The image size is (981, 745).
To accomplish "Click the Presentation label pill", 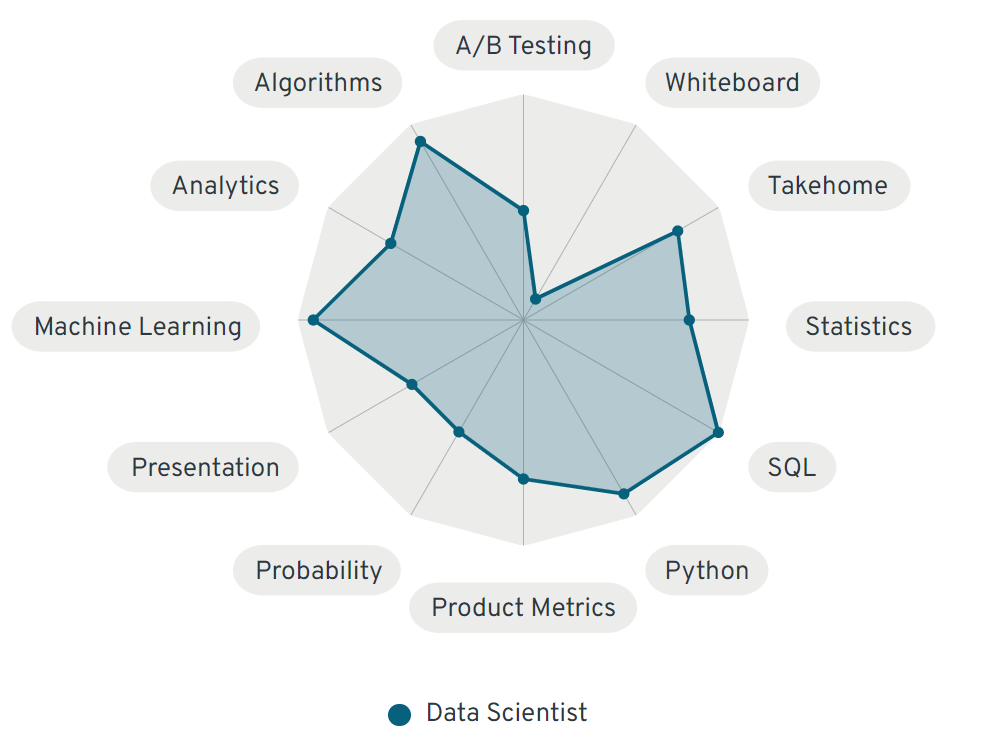I will tap(205, 467).
